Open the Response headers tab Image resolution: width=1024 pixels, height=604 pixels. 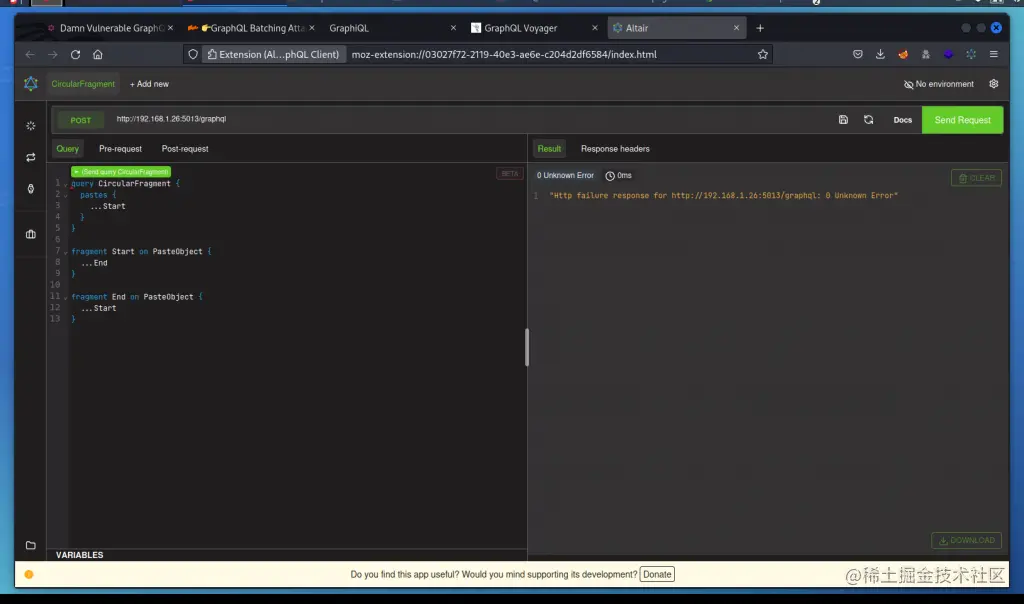pyautogui.click(x=615, y=149)
